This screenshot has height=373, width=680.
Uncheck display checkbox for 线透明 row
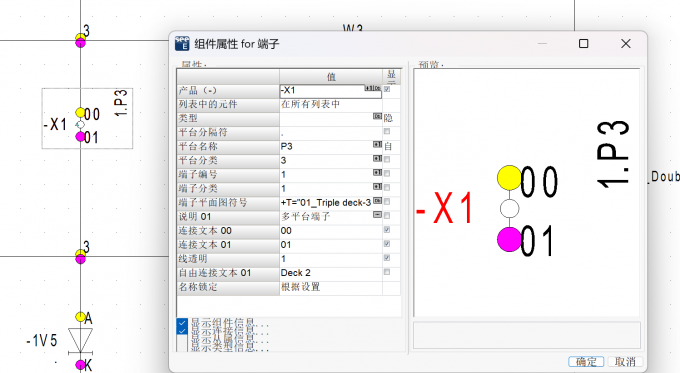click(x=387, y=258)
